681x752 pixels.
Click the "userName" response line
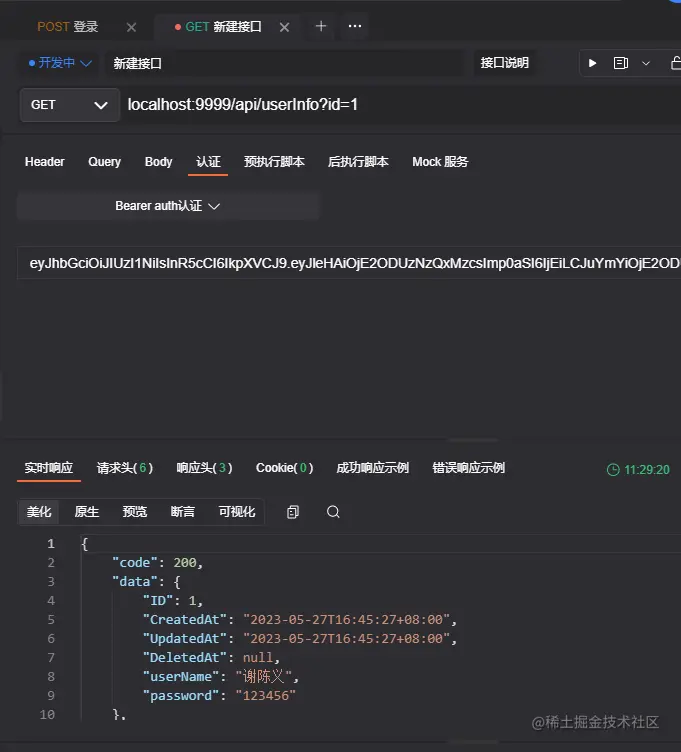[221, 677]
